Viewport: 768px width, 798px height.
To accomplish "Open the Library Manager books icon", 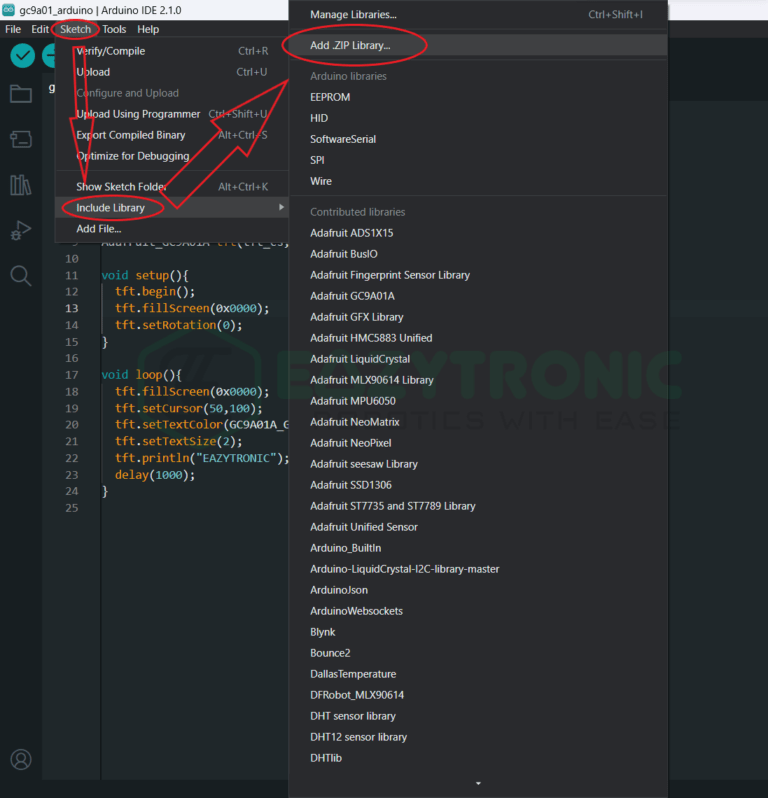I will click(x=20, y=185).
